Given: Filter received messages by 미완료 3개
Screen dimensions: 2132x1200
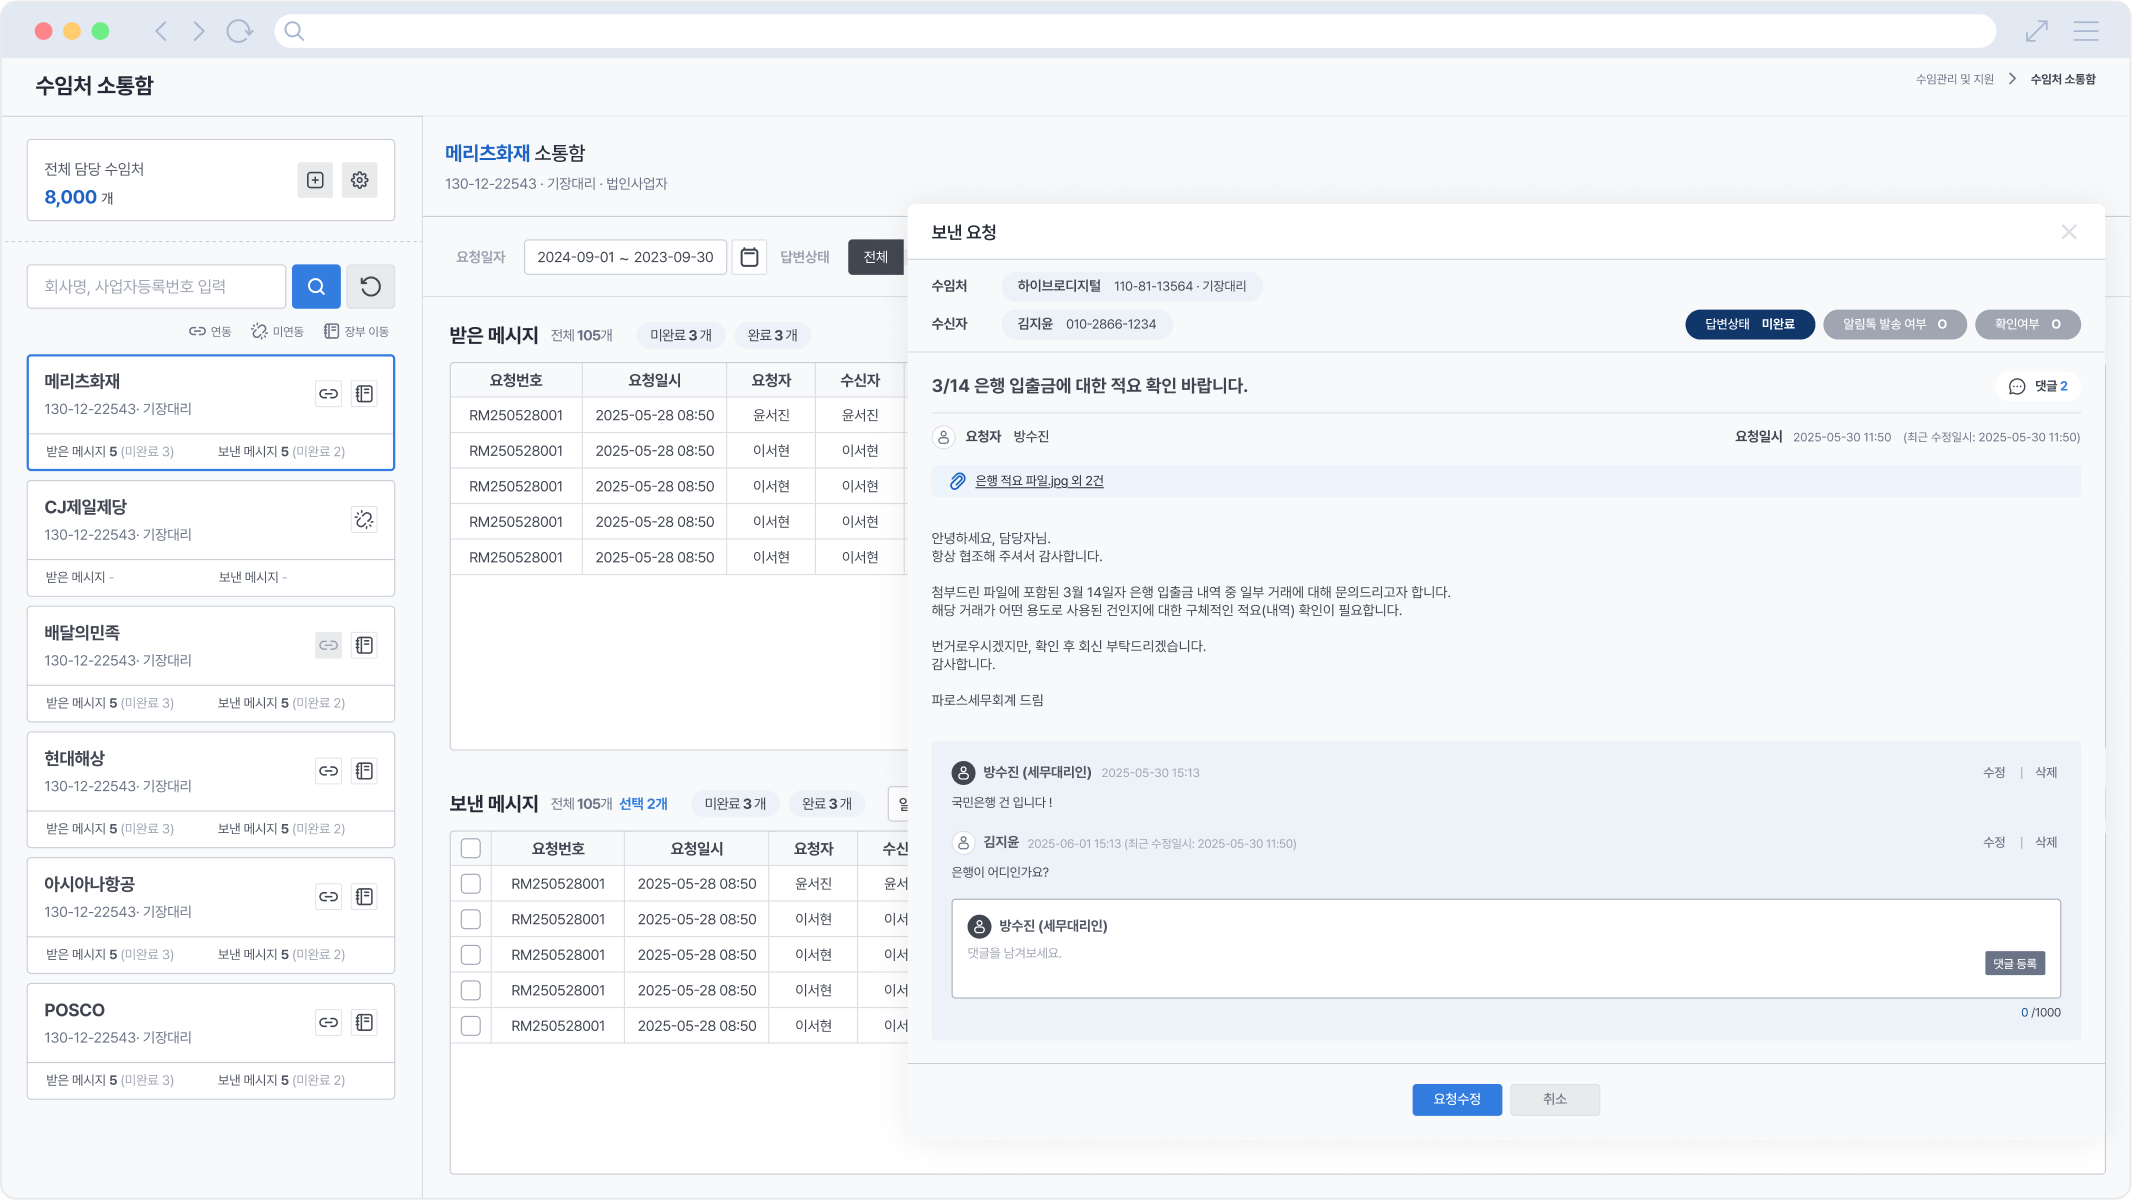Looking at the screenshot, I should (680, 335).
